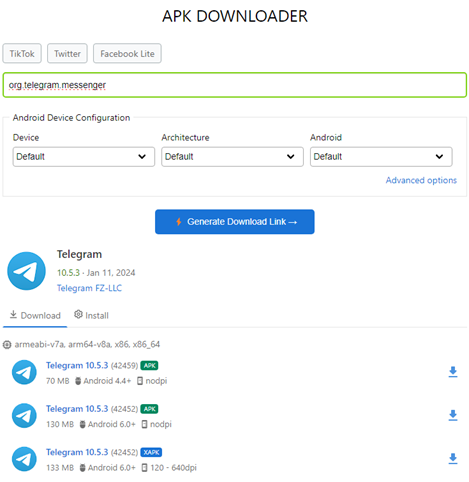The width and height of the screenshot is (469, 482).
Task: Click the Twitter suggestion button
Action: [67, 53]
